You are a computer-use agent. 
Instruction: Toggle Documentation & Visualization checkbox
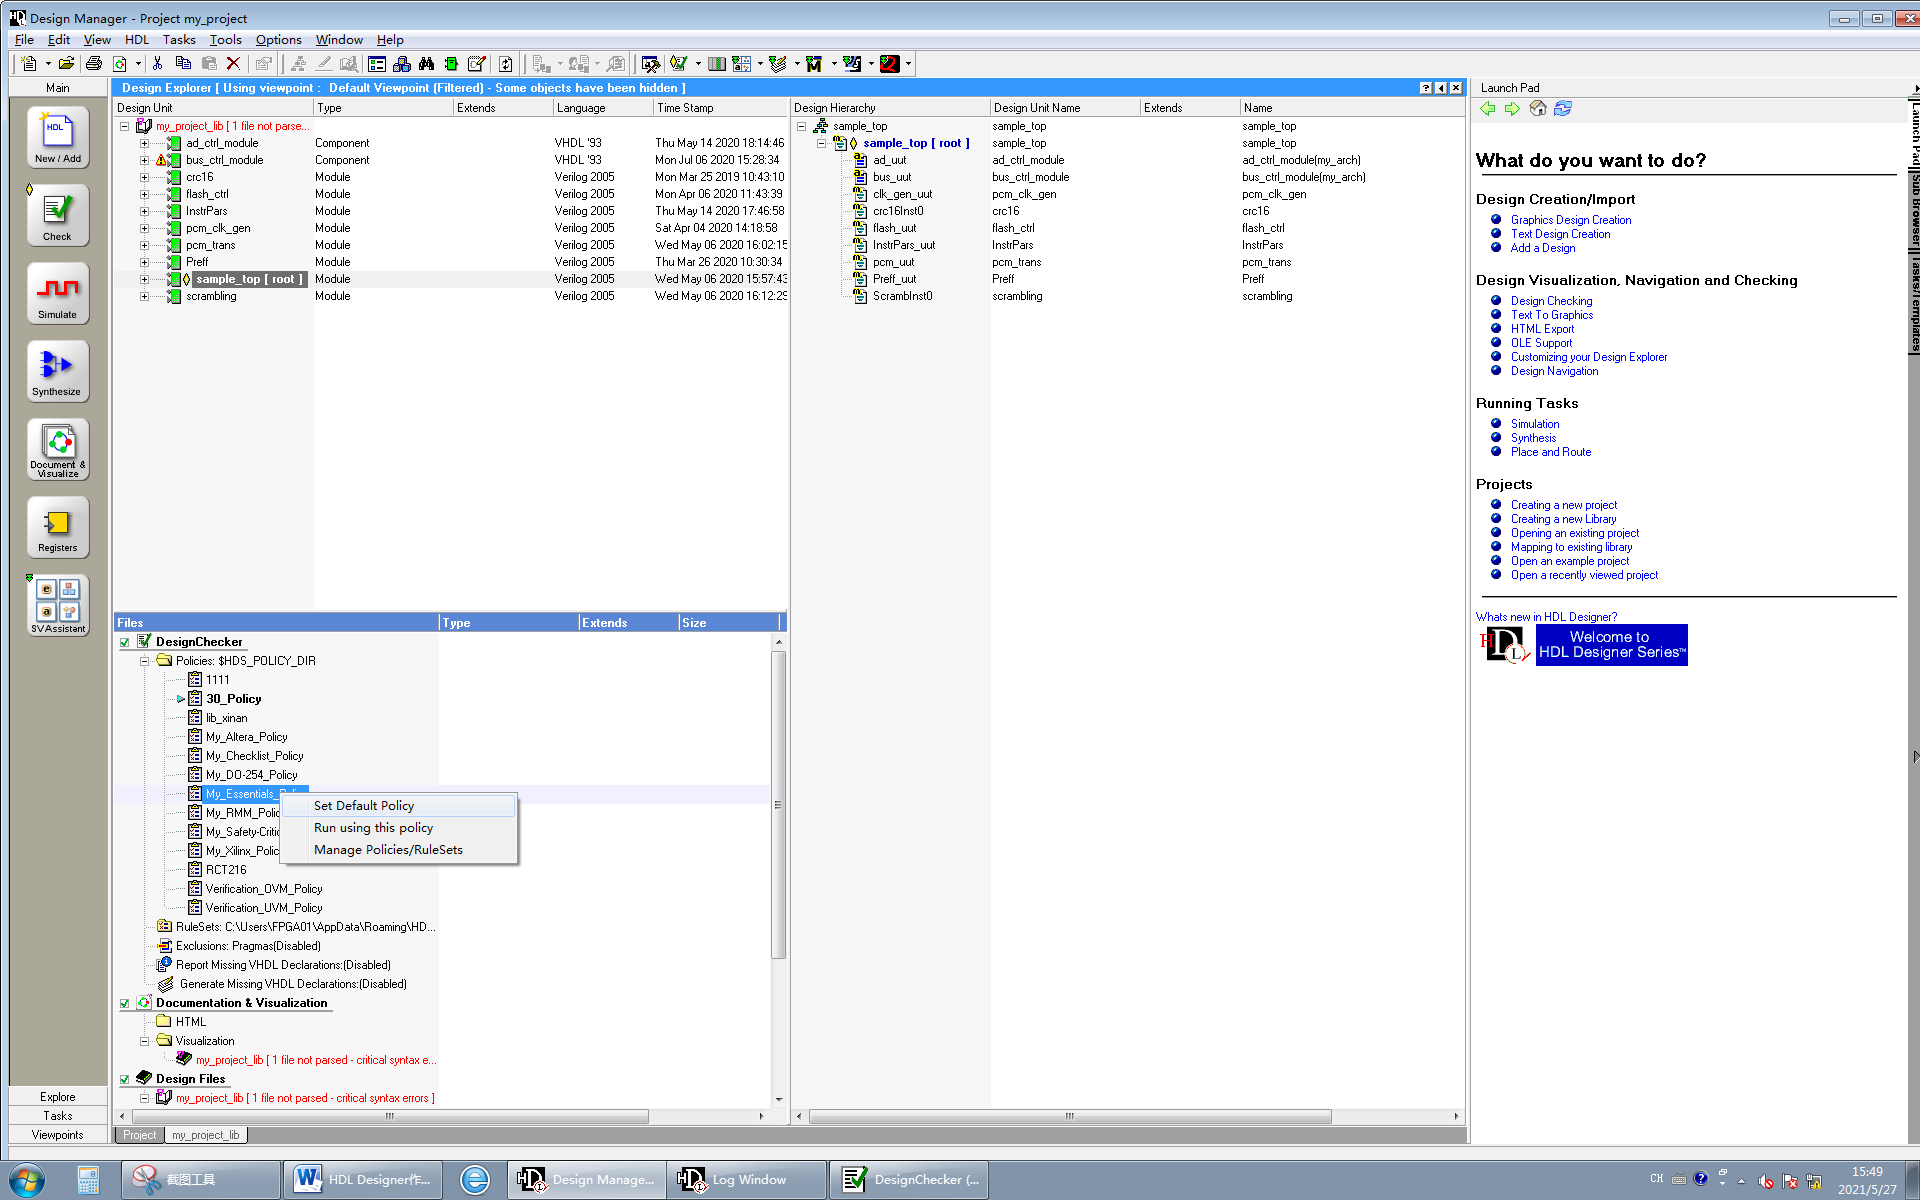tap(125, 1003)
